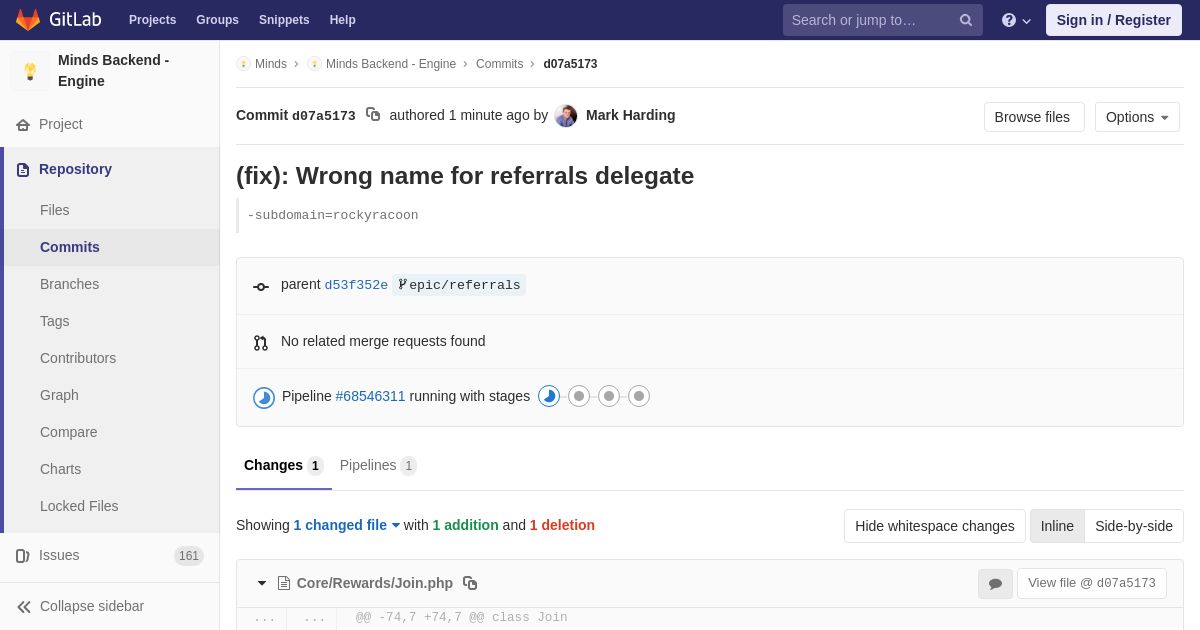Image resolution: width=1200 pixels, height=630 pixels.
Task: Open the Projects menu
Action: [x=152, y=20]
